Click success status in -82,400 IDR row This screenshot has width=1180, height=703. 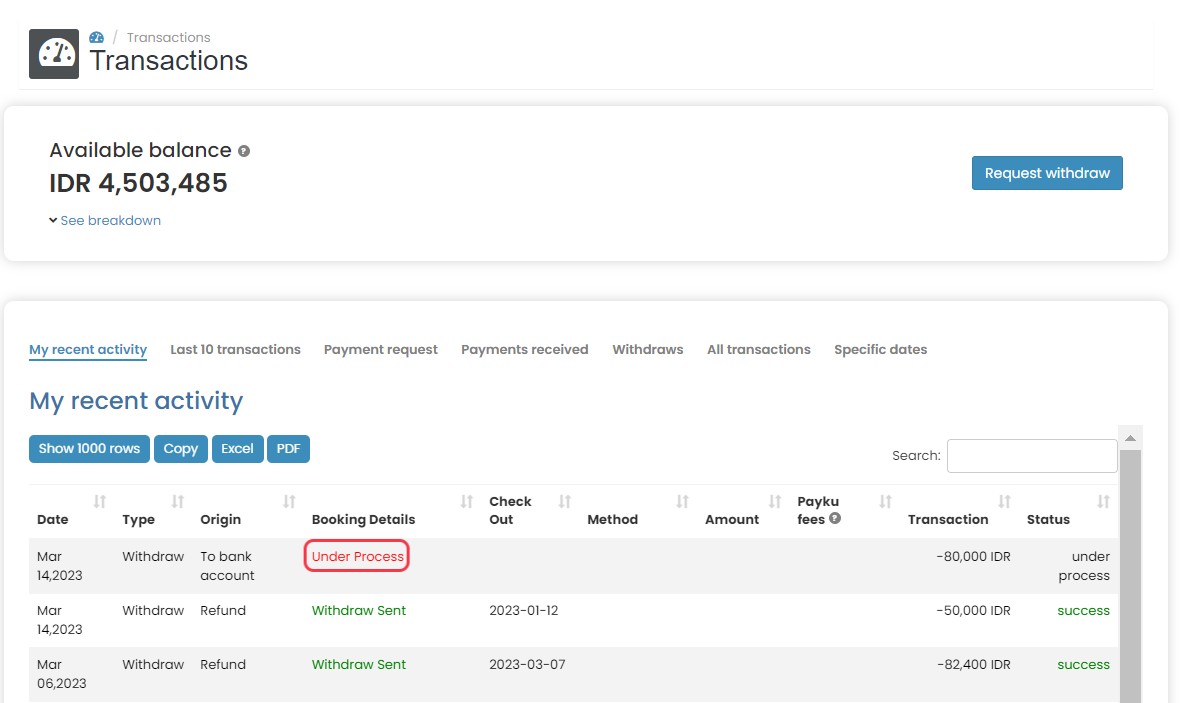tap(1084, 665)
